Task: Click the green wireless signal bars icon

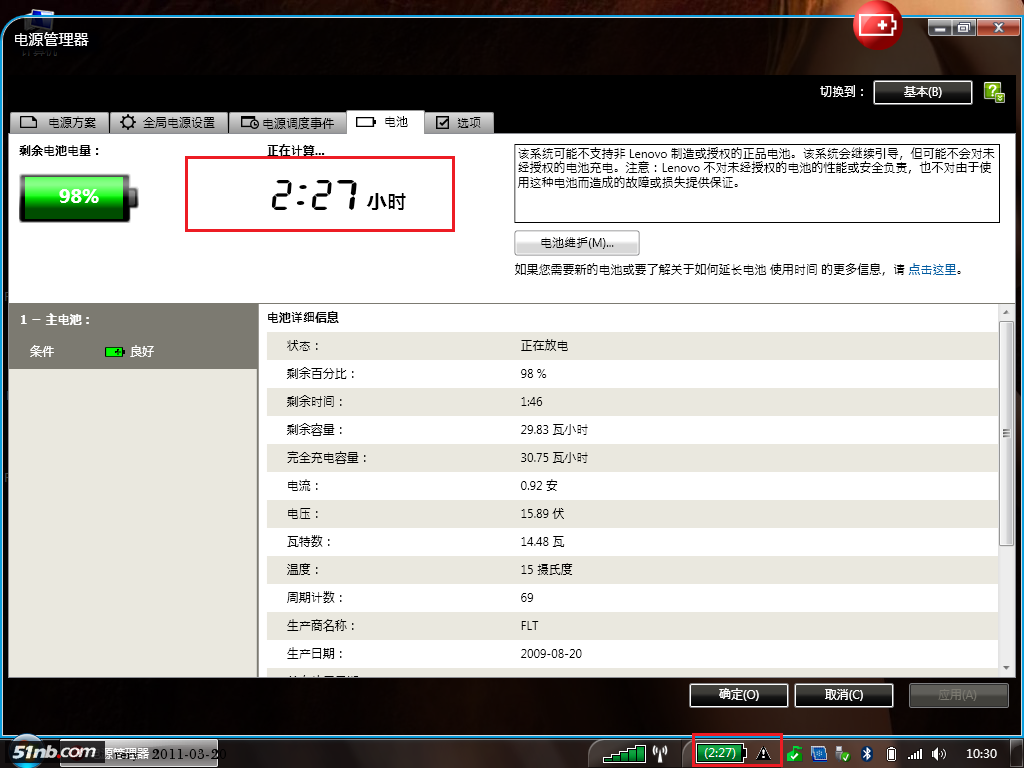Action: pos(623,753)
